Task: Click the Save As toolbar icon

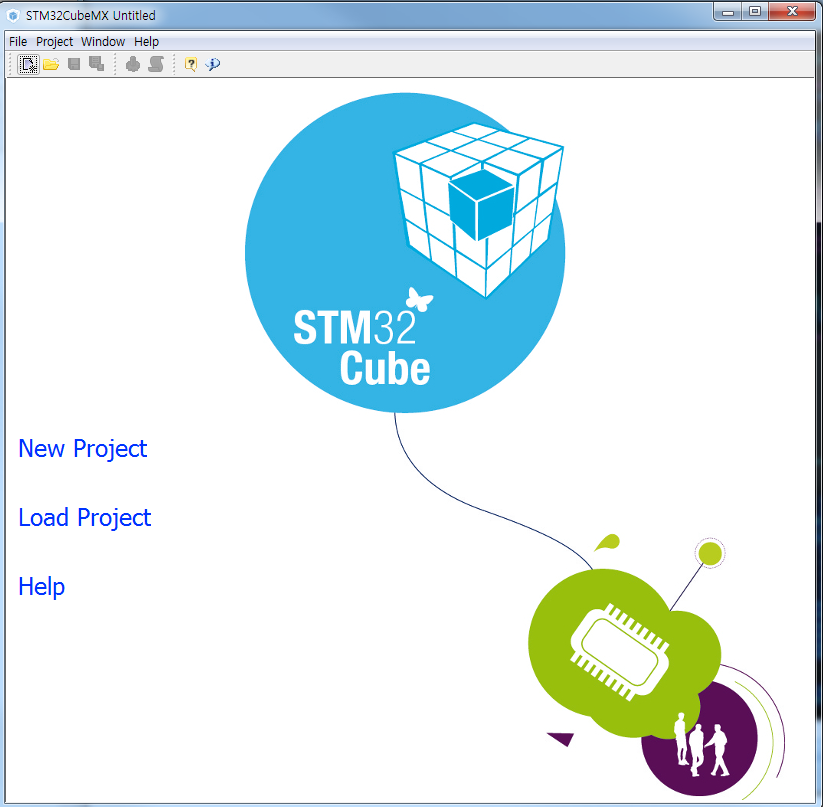Action: pyautogui.click(x=95, y=64)
